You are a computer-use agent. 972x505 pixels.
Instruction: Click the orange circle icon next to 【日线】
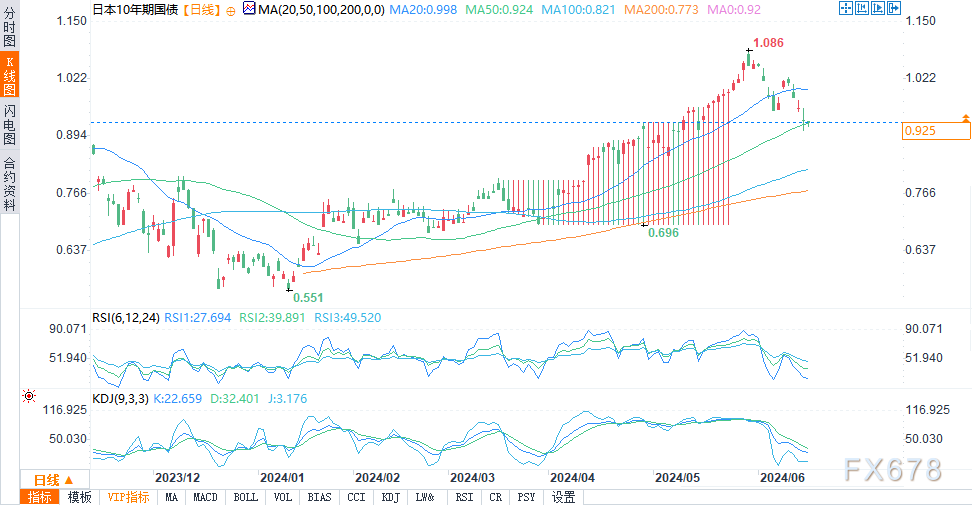(232, 9)
